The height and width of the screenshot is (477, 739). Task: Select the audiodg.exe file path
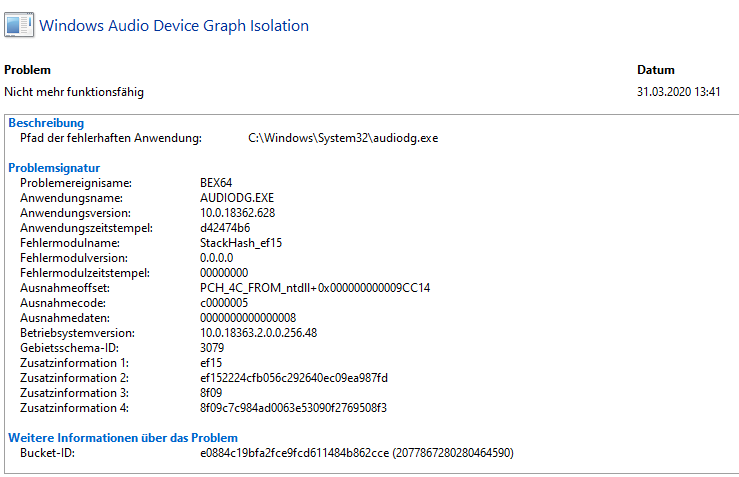343,138
